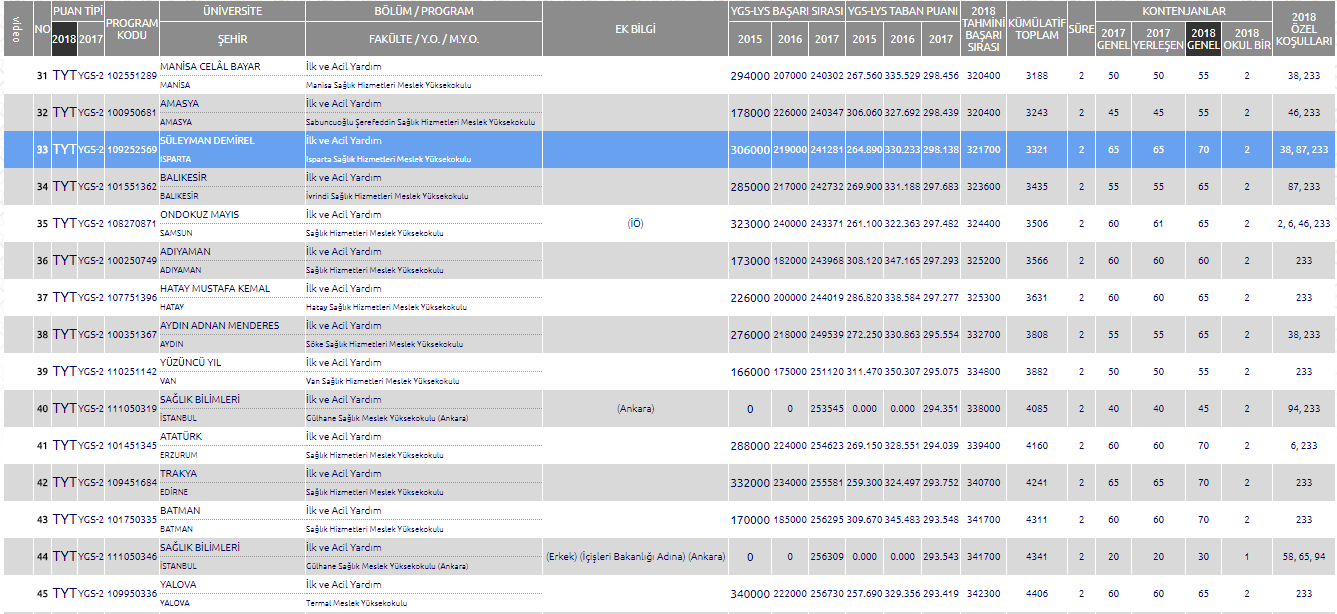Image resolution: width=1337 pixels, height=614 pixels.
Task: Click the 2018 Genel kontenjan header
Action: (1203, 39)
